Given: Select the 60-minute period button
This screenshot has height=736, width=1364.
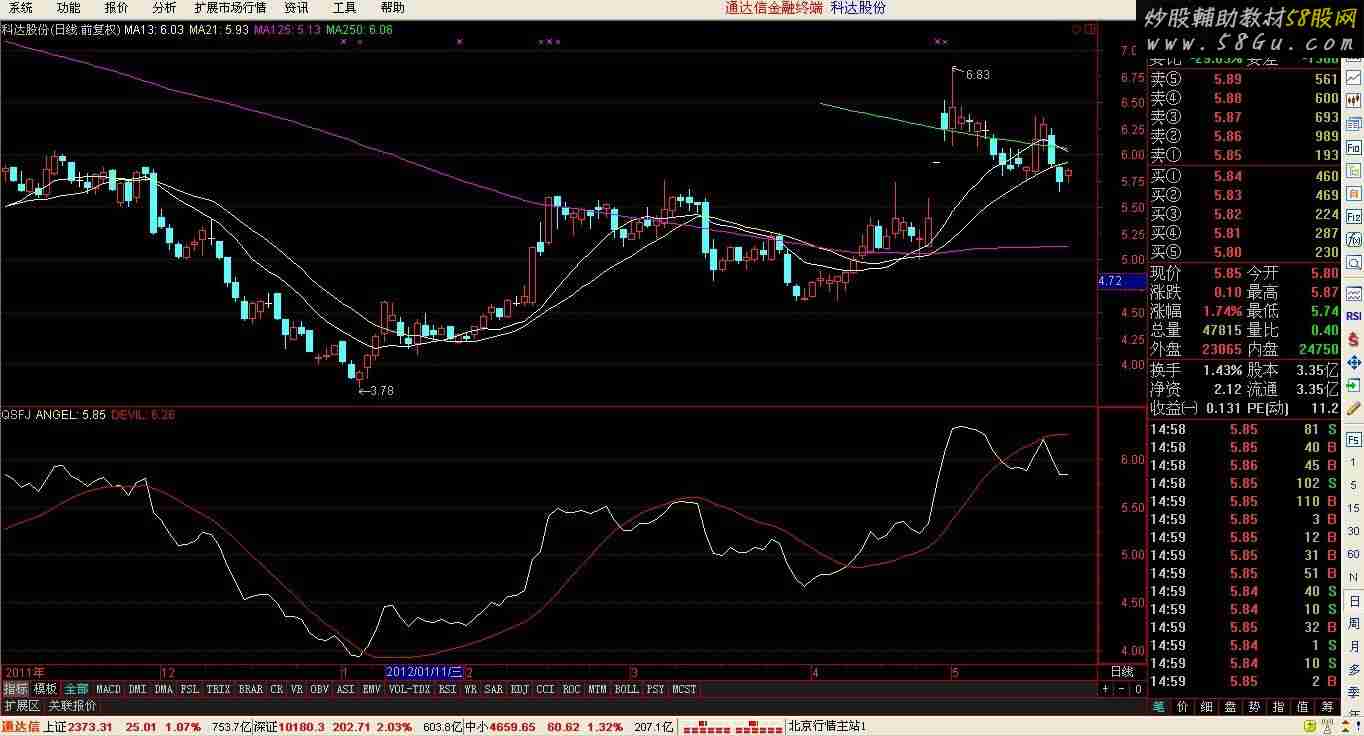Looking at the screenshot, I should point(1354,554).
